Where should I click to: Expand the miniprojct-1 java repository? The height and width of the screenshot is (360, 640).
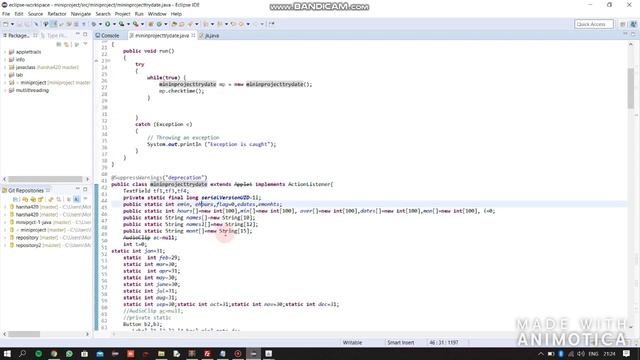coord(5,222)
